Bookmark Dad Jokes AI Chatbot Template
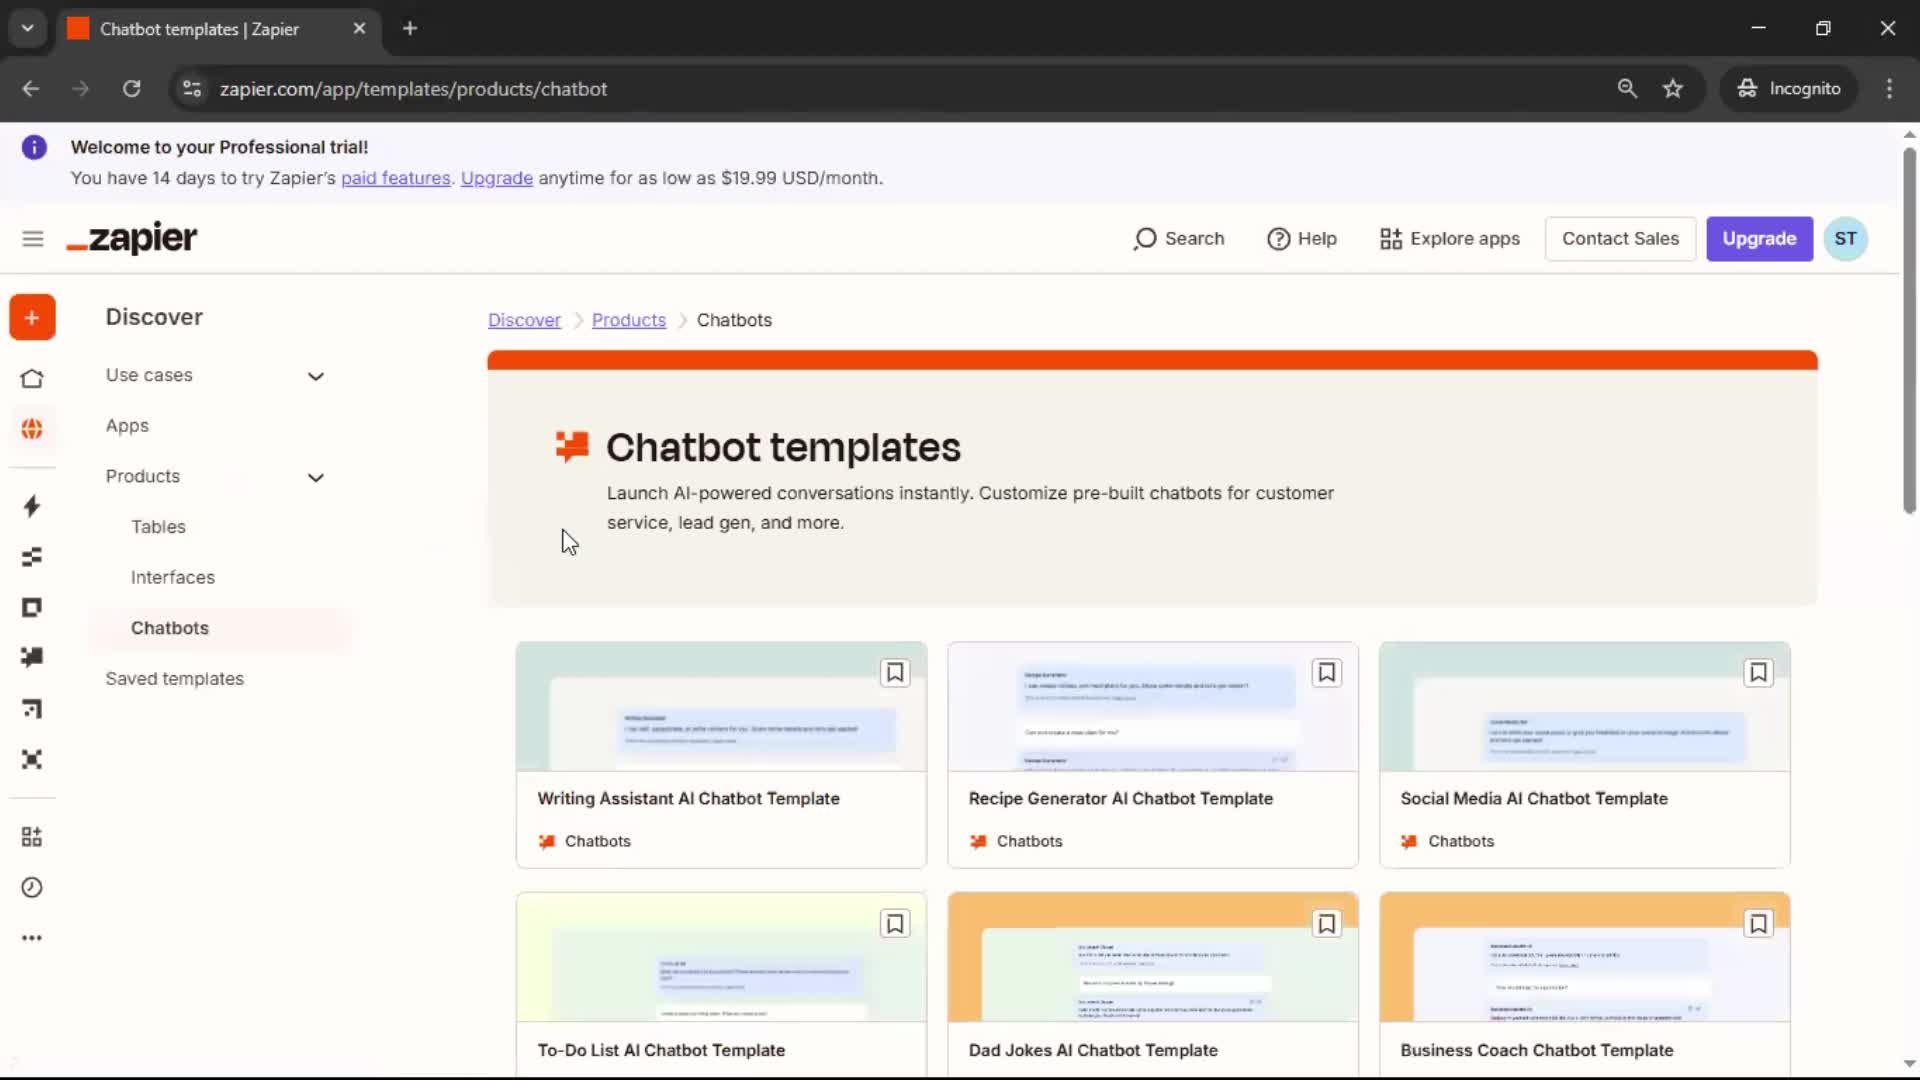Image resolution: width=1920 pixels, height=1080 pixels. 1327,924
